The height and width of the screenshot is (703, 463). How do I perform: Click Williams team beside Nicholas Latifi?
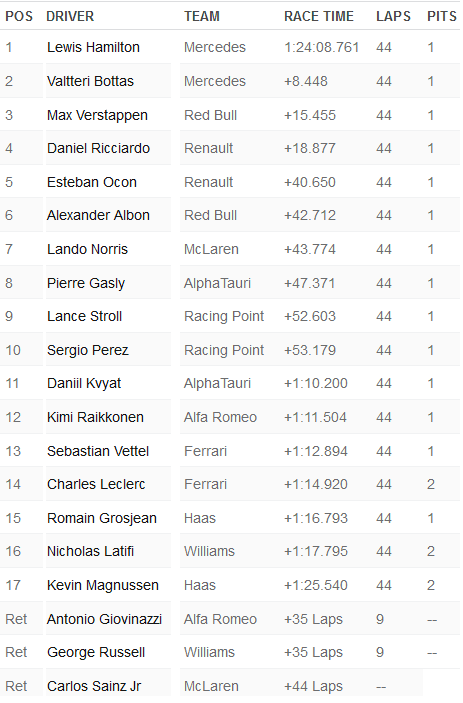209,551
